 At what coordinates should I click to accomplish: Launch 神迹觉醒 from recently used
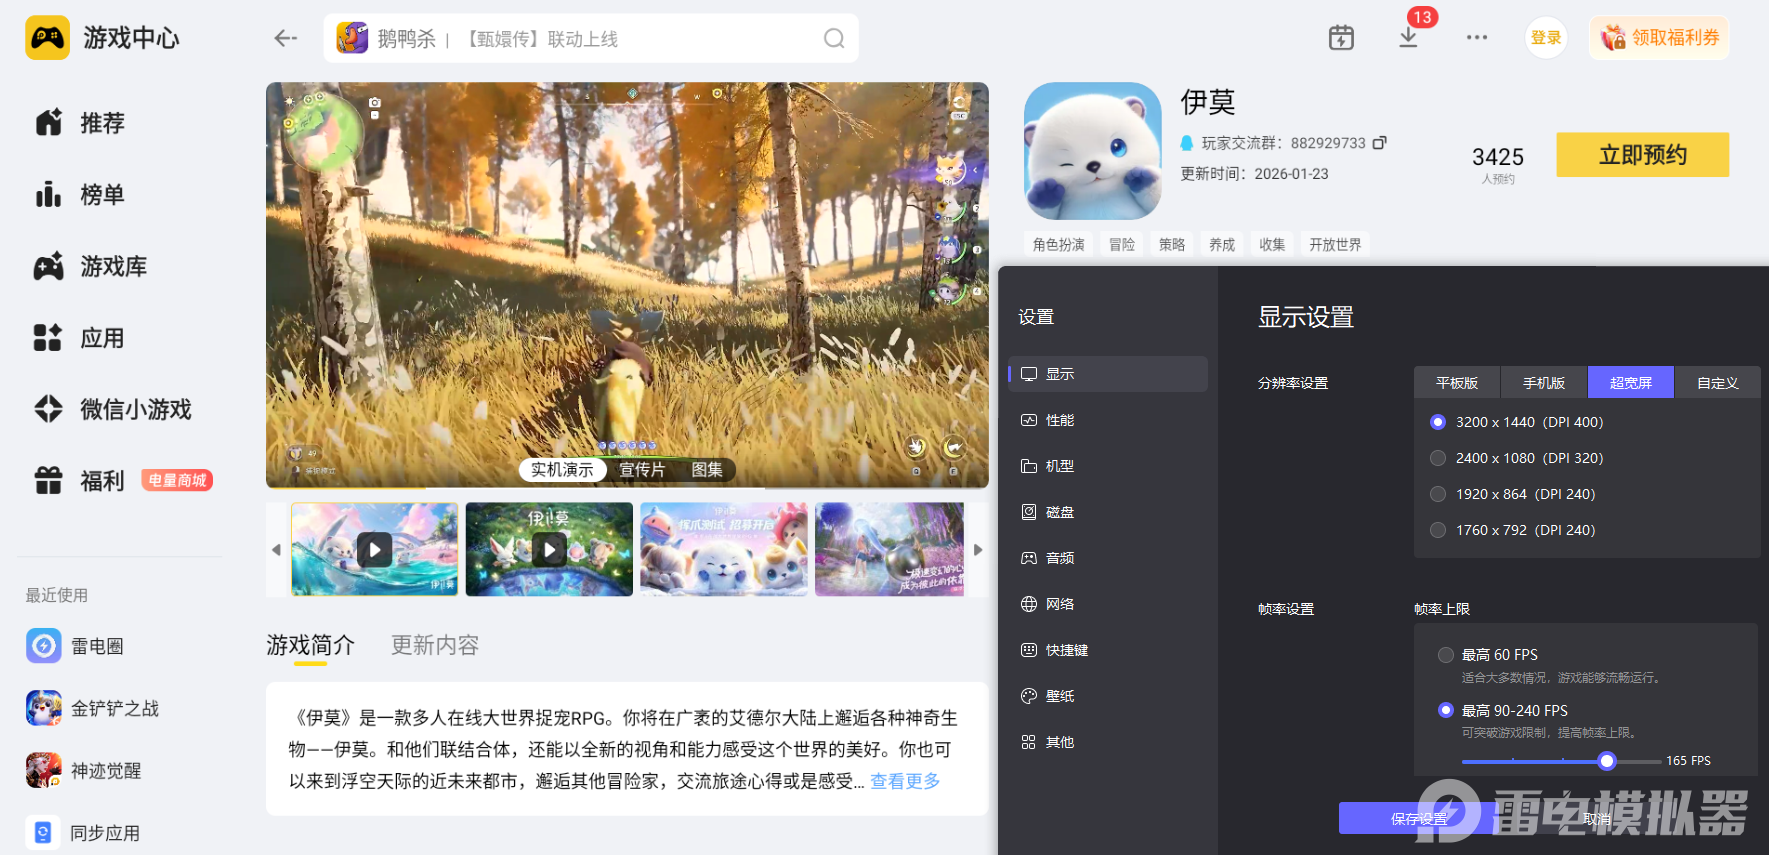(84, 770)
